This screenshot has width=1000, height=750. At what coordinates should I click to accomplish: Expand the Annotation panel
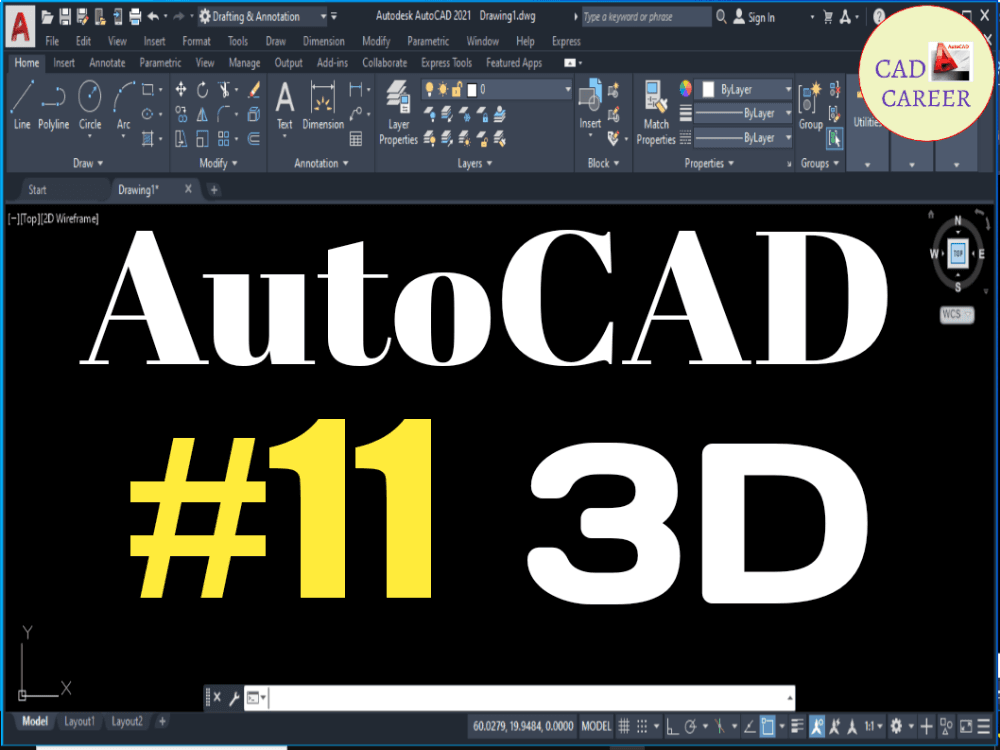[321, 163]
